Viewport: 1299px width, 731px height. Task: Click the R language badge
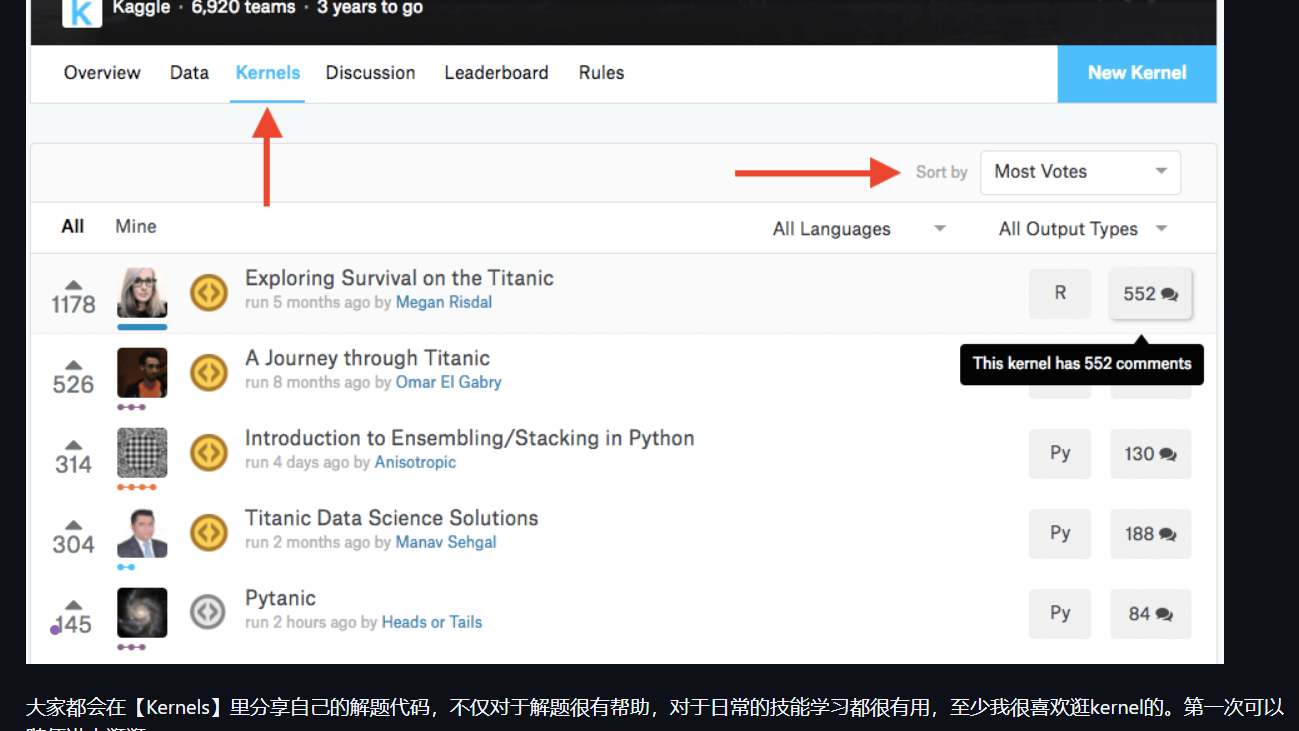point(1060,294)
